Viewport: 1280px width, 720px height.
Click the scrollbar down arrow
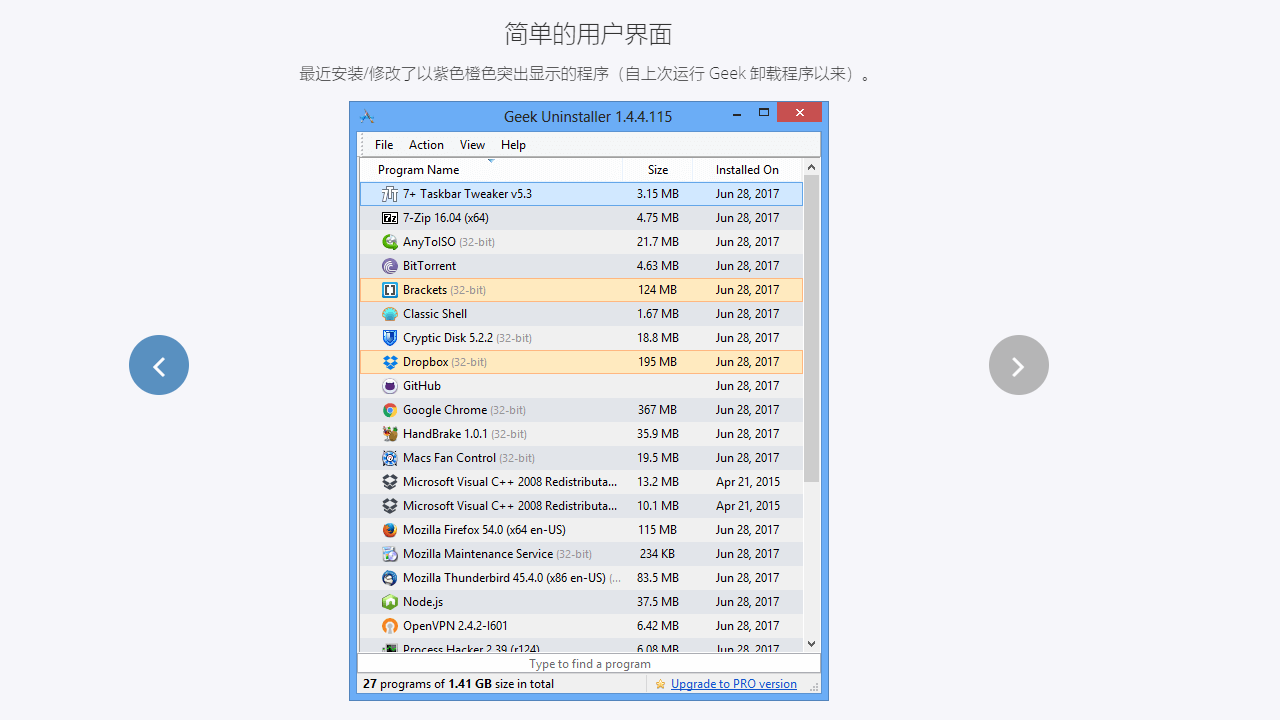pos(811,644)
